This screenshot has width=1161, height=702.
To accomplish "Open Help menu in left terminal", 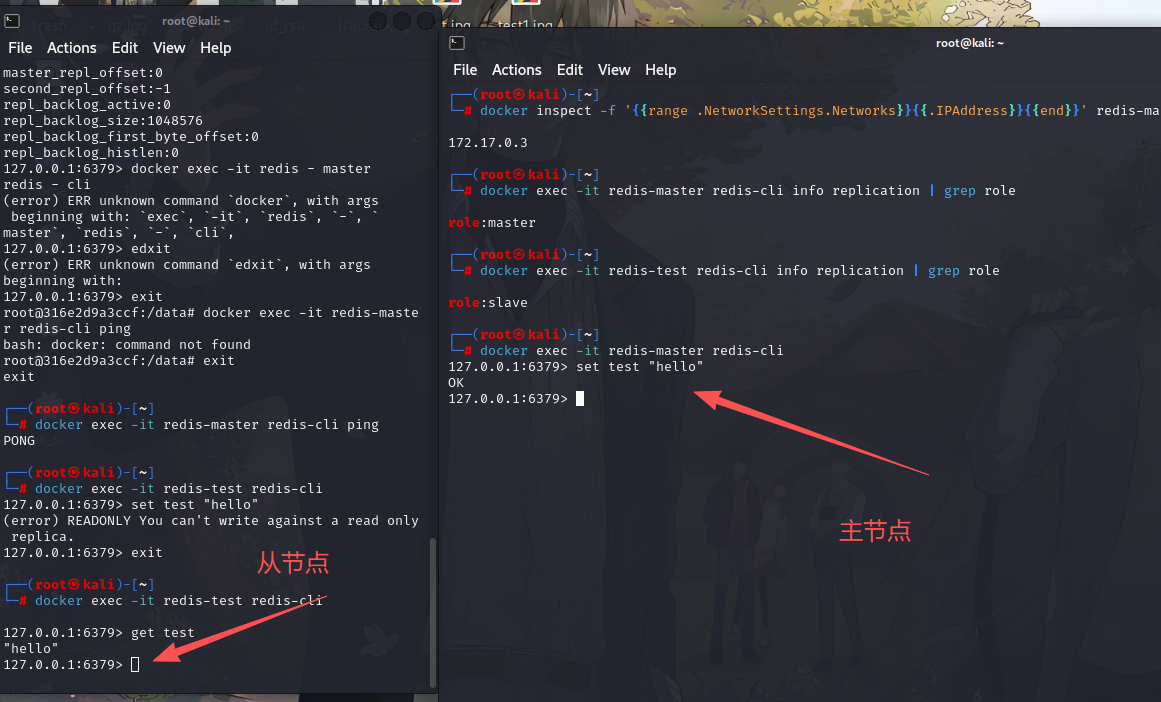I will [215, 48].
